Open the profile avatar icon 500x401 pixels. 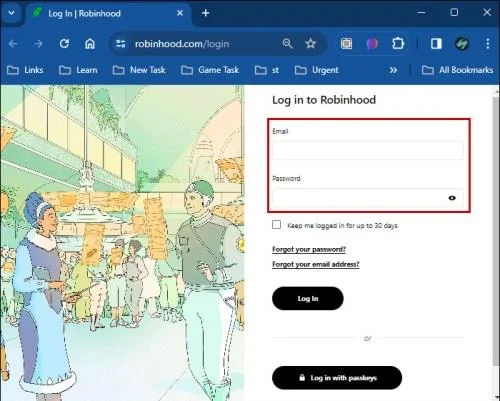click(462, 43)
